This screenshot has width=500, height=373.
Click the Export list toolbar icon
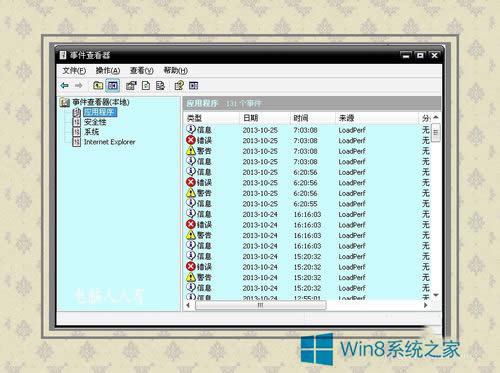pyautogui.click(x=160, y=85)
